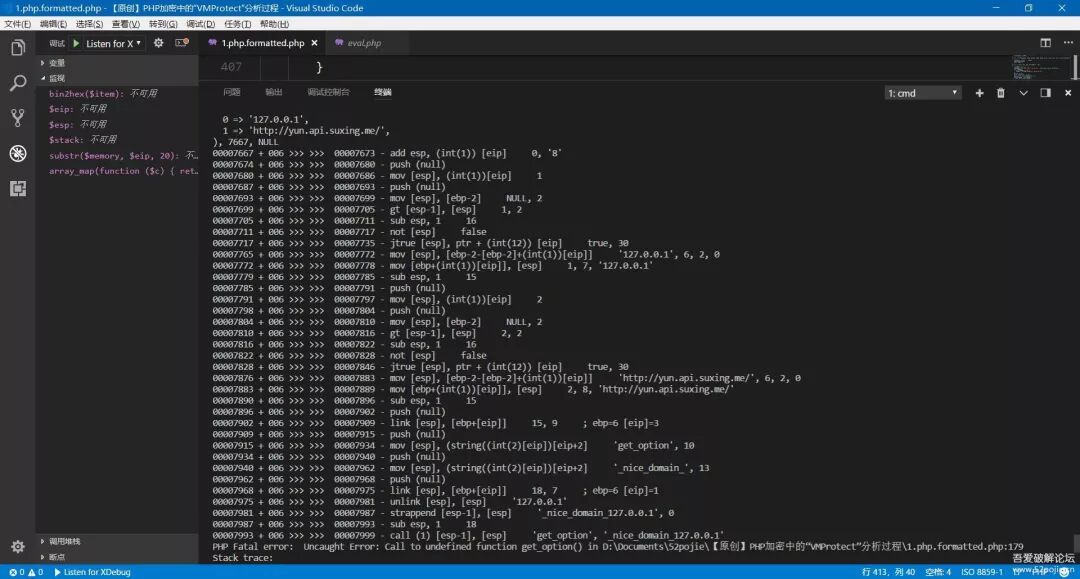This screenshot has height=579, width=1080.
Task: Open the Explorer view in the activity bar
Action: [x=18, y=48]
